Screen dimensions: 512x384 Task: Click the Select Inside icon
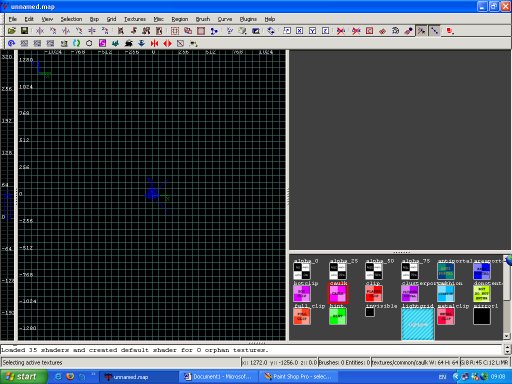point(159,31)
